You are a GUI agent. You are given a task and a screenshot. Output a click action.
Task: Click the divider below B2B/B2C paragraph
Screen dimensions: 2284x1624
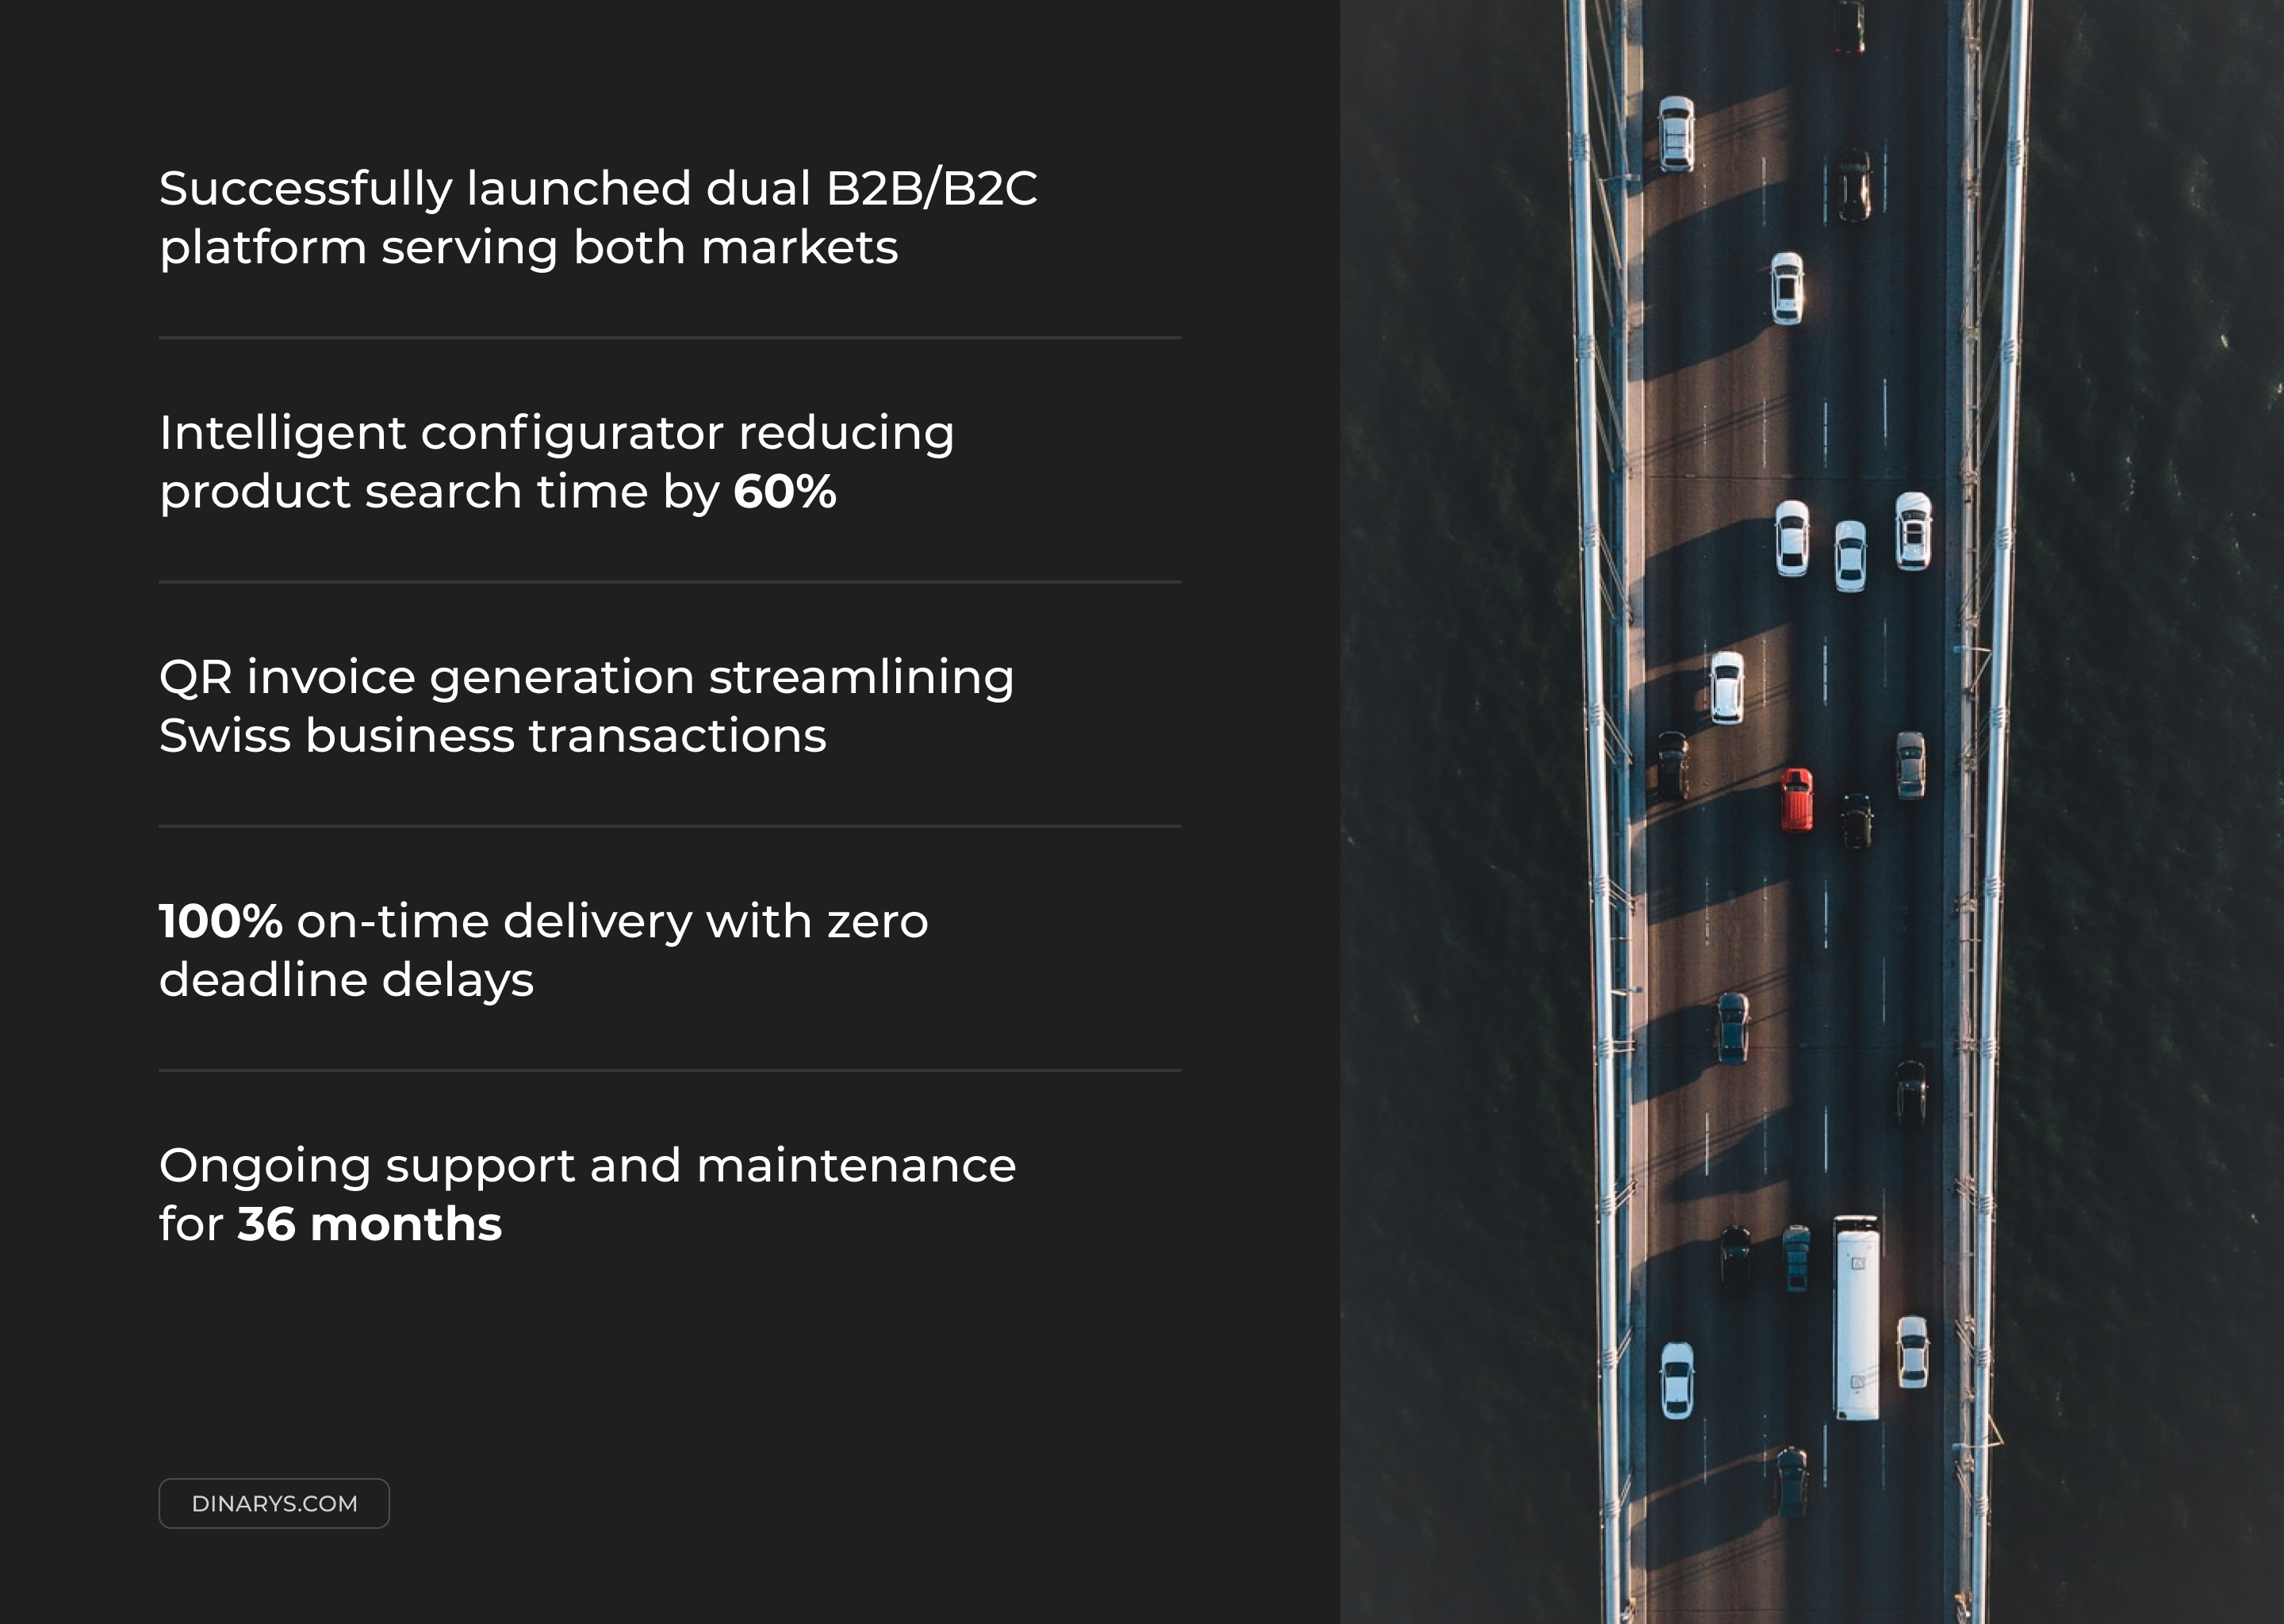pos(669,338)
